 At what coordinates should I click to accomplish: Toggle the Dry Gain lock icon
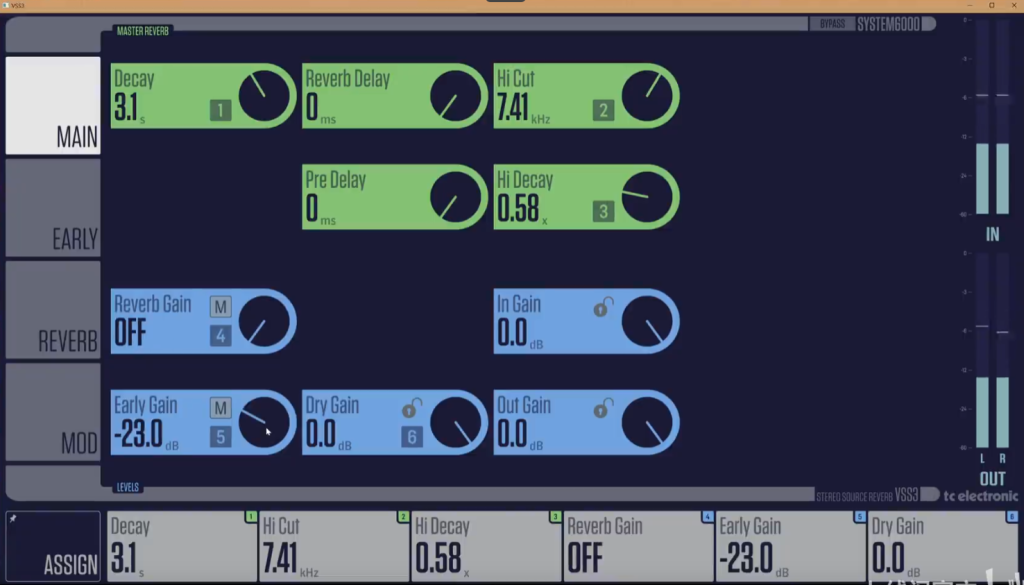[411, 408]
